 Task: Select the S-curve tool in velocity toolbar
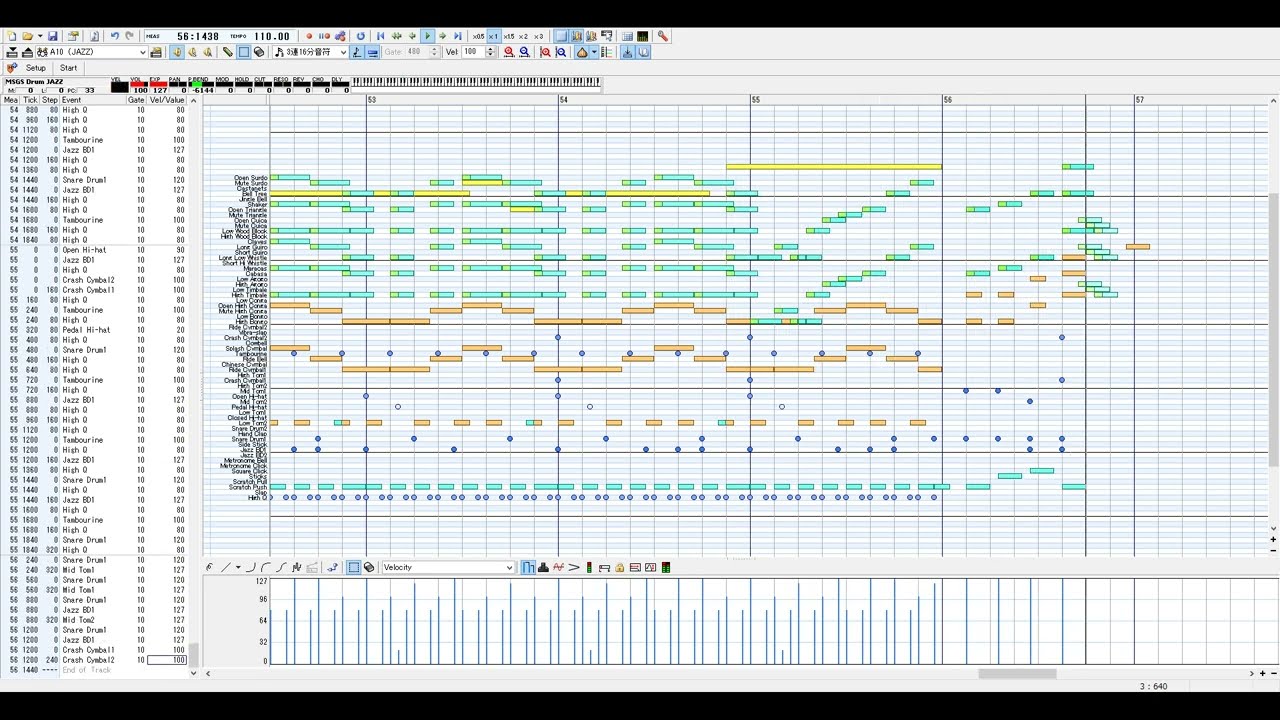point(281,567)
